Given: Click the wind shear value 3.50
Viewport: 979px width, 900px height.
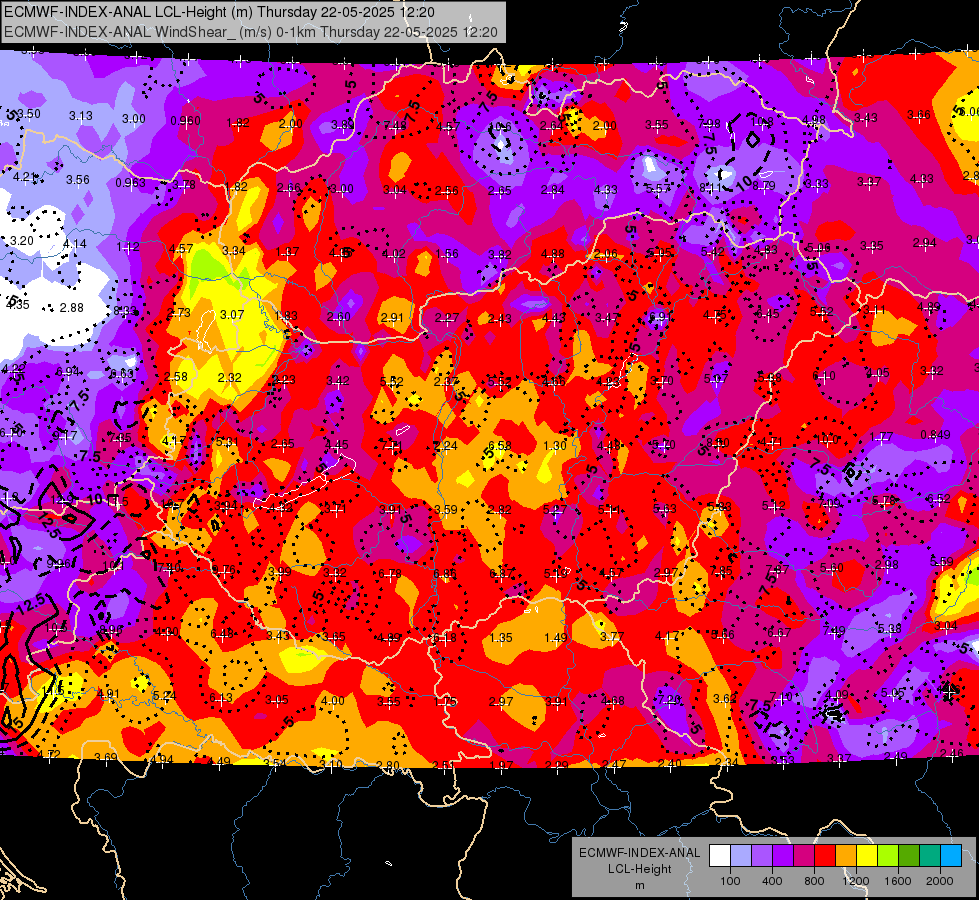Looking at the screenshot, I should click(29, 114).
